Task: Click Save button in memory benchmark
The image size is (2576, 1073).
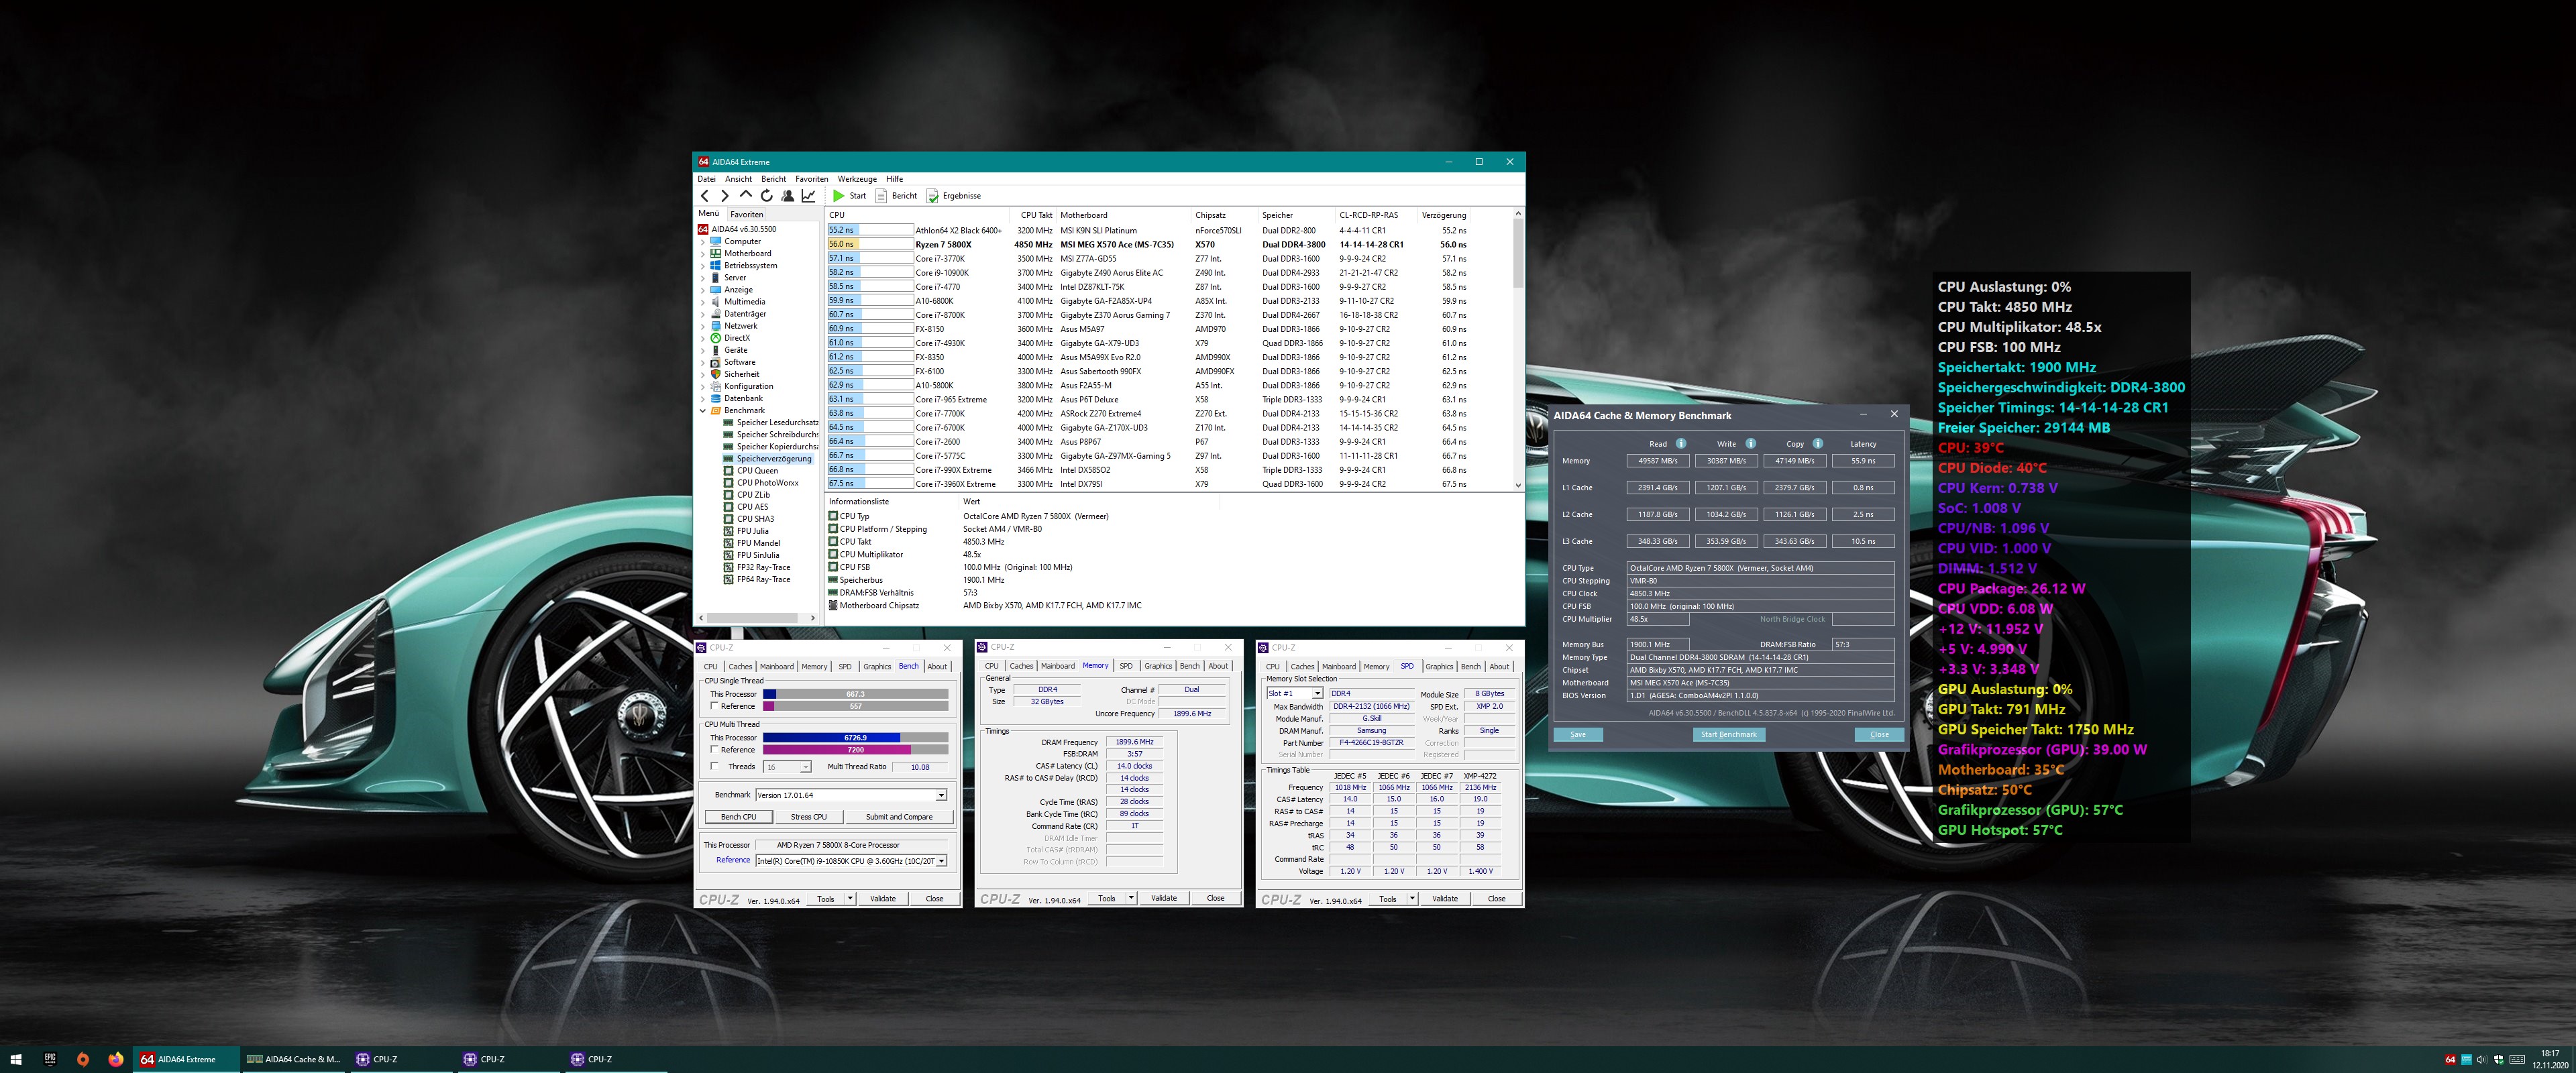Action: [1578, 735]
